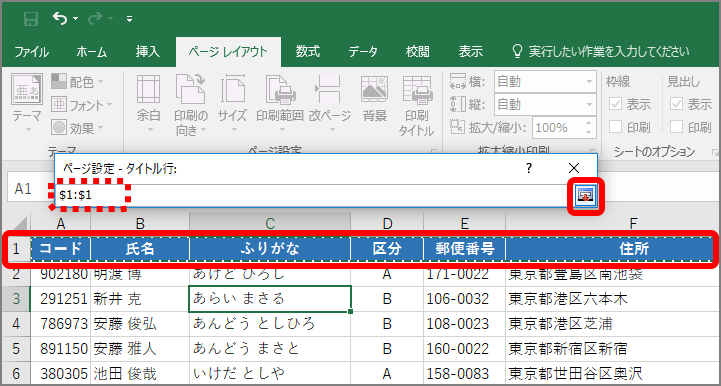Toggle 見出し 表示 headings view checkbox
The image size is (721, 386).
click(676, 104)
